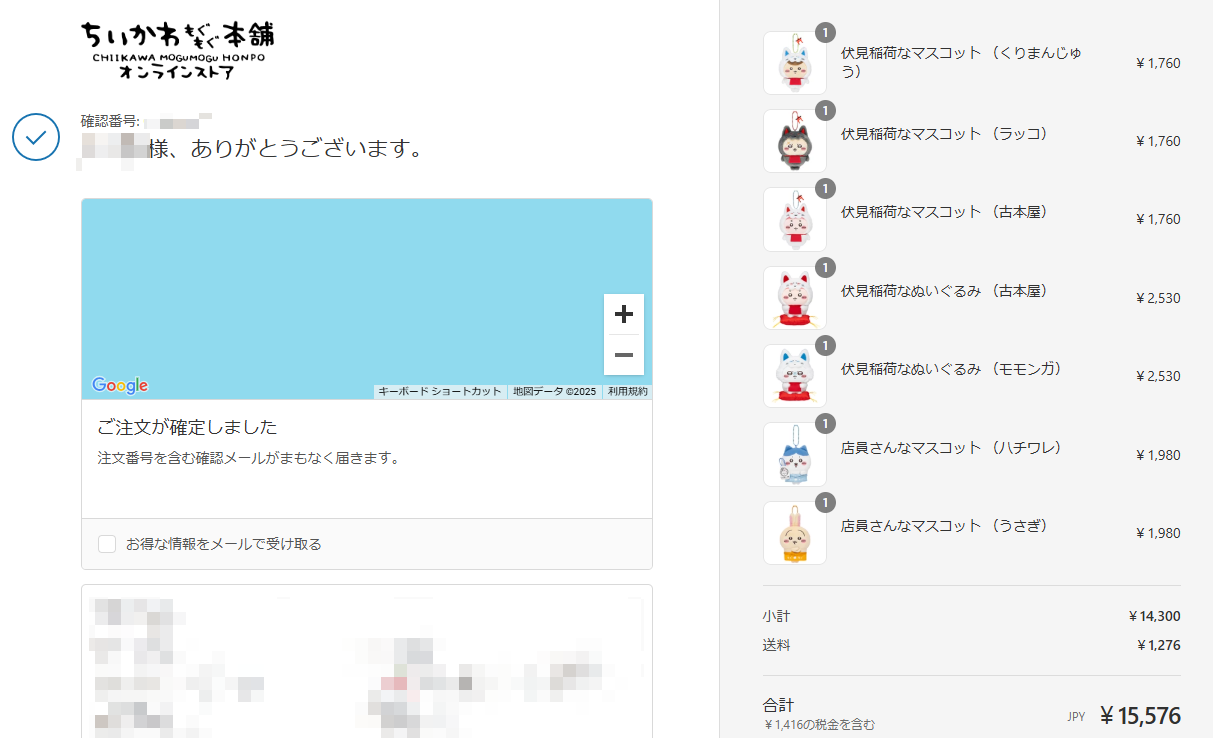Screen dimensions: 1213x738
Task: Click the total amount ¥15,576
Action: click(x=1140, y=715)
